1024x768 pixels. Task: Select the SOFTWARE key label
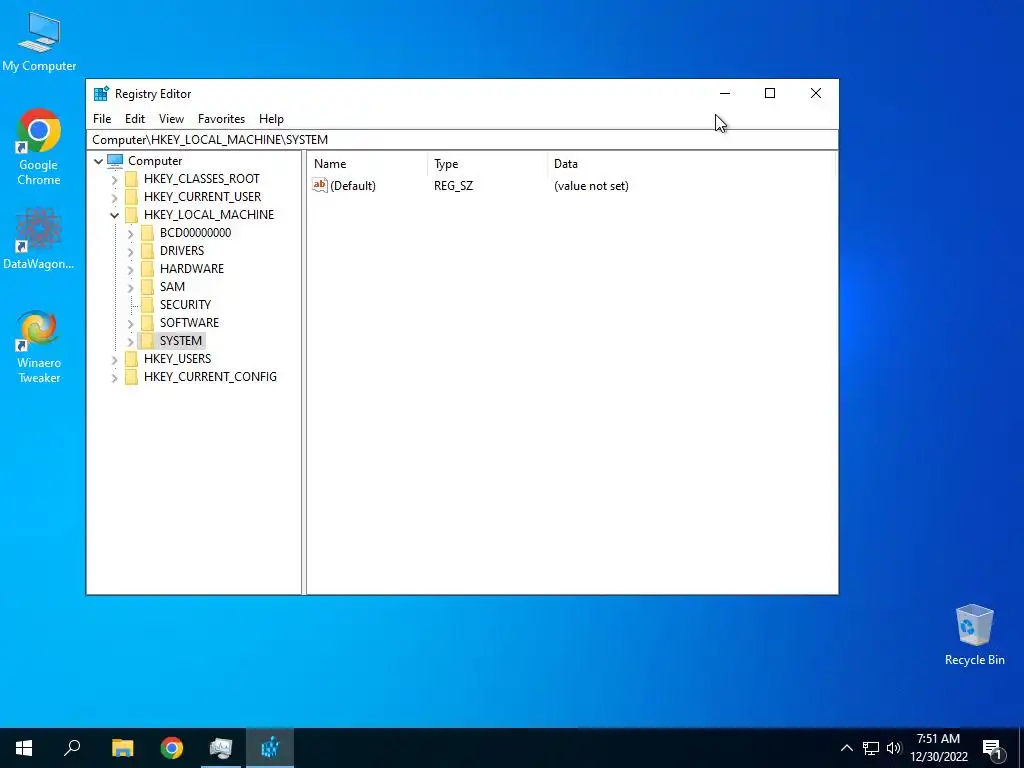coord(189,323)
